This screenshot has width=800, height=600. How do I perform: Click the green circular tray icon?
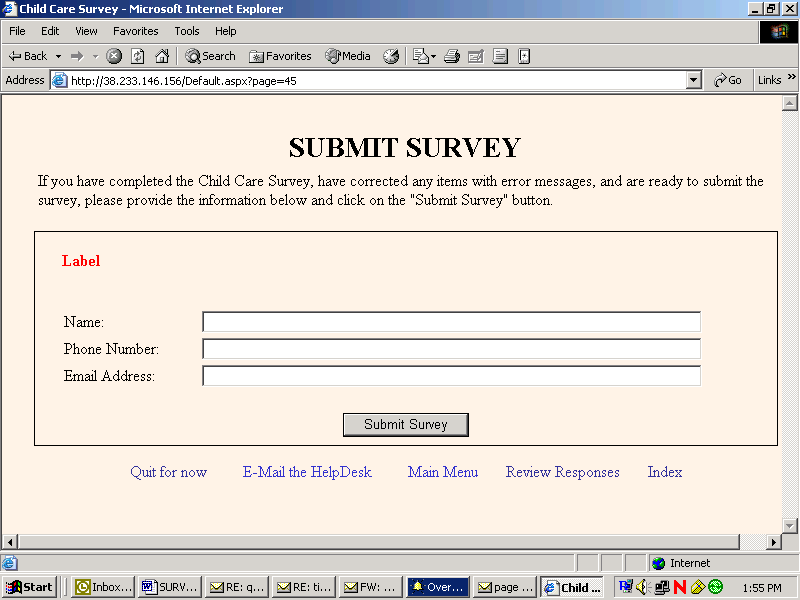716,587
